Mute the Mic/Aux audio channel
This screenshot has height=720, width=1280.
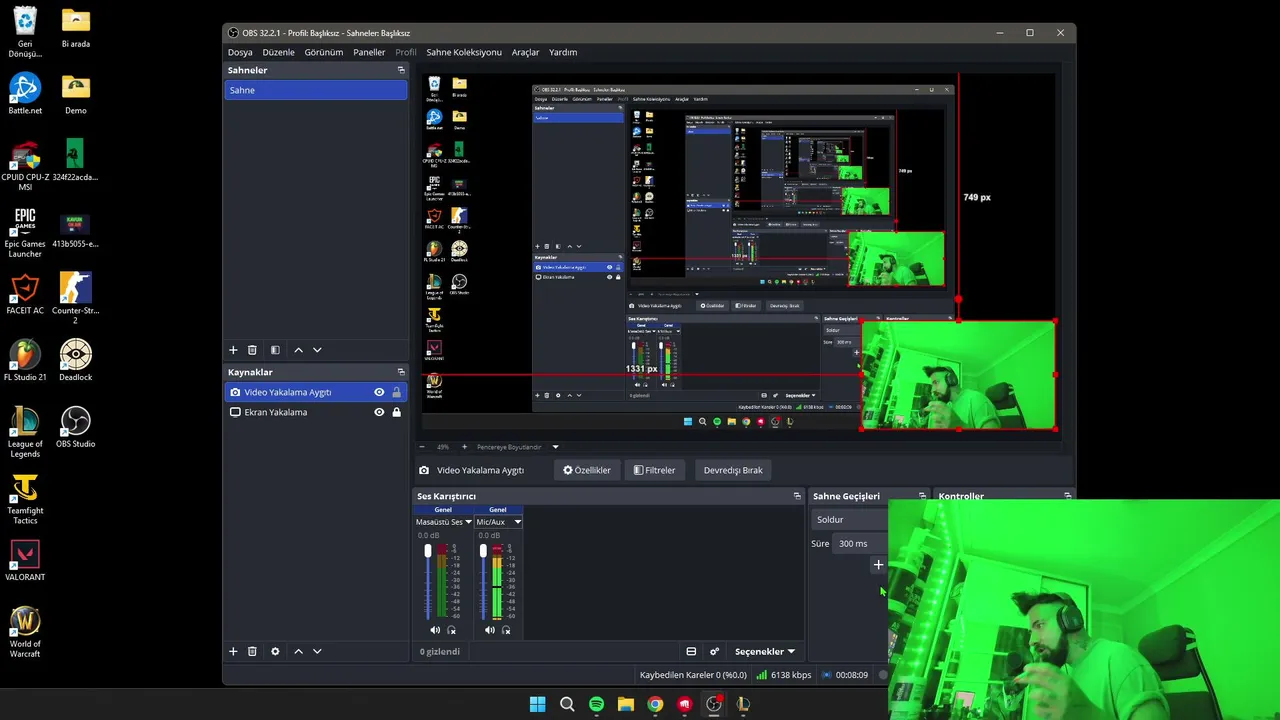(x=490, y=630)
